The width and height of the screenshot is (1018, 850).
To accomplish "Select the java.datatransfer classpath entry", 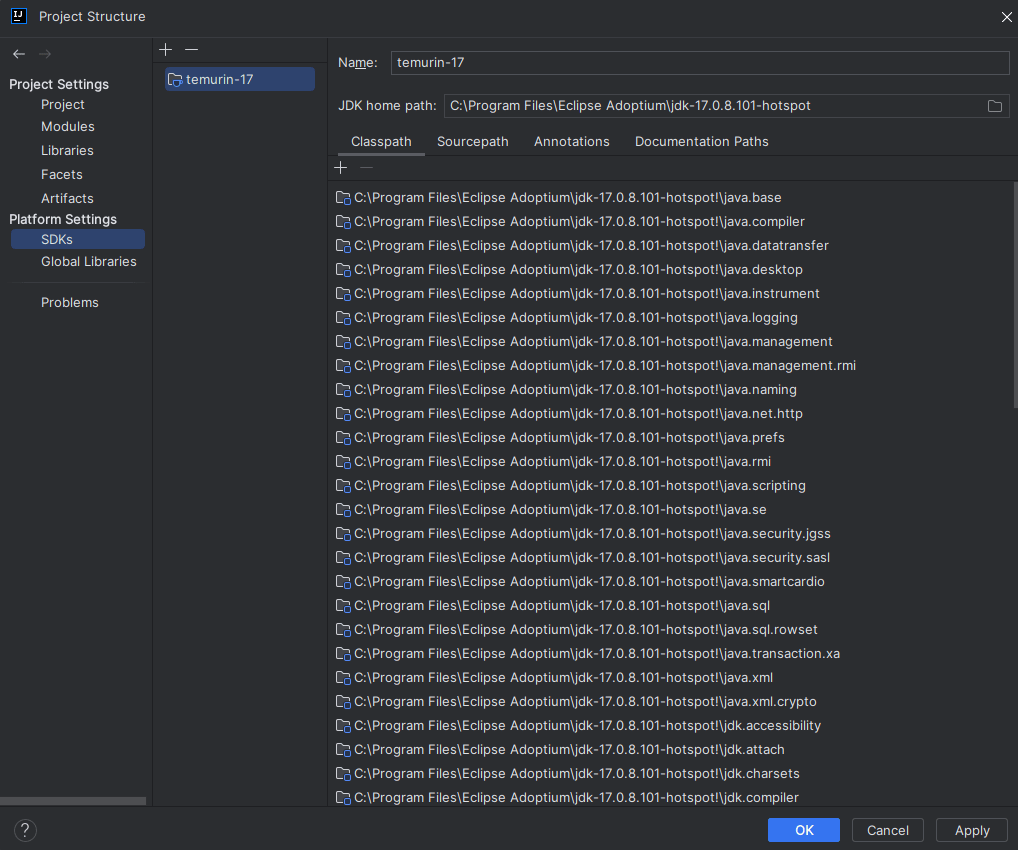I will tap(582, 245).
